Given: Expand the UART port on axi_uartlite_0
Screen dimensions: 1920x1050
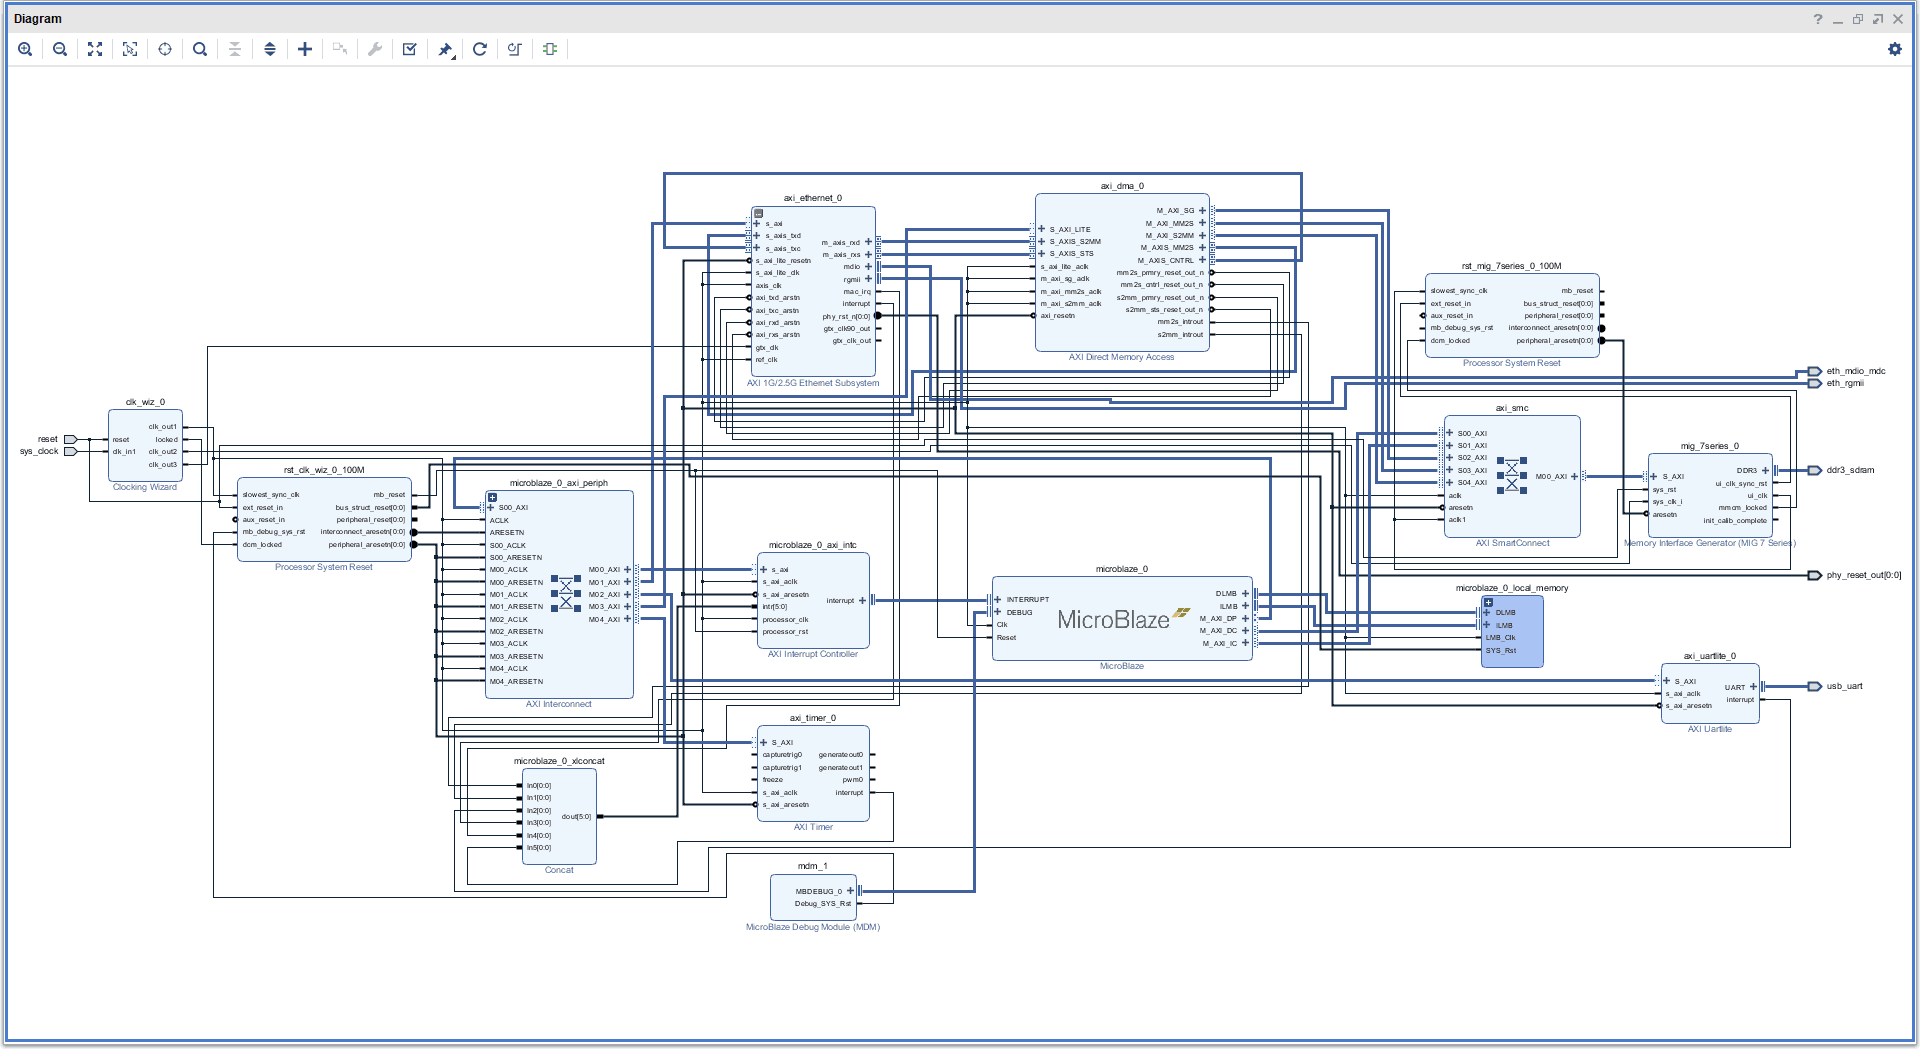Looking at the screenshot, I should pos(1753,687).
